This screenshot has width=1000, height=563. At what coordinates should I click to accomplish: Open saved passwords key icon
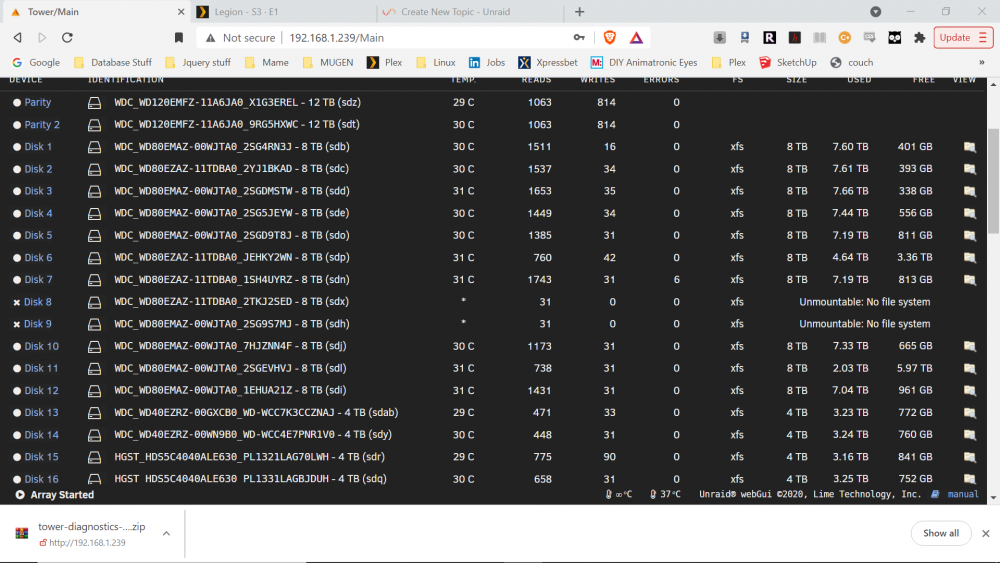pyautogui.click(x=578, y=38)
